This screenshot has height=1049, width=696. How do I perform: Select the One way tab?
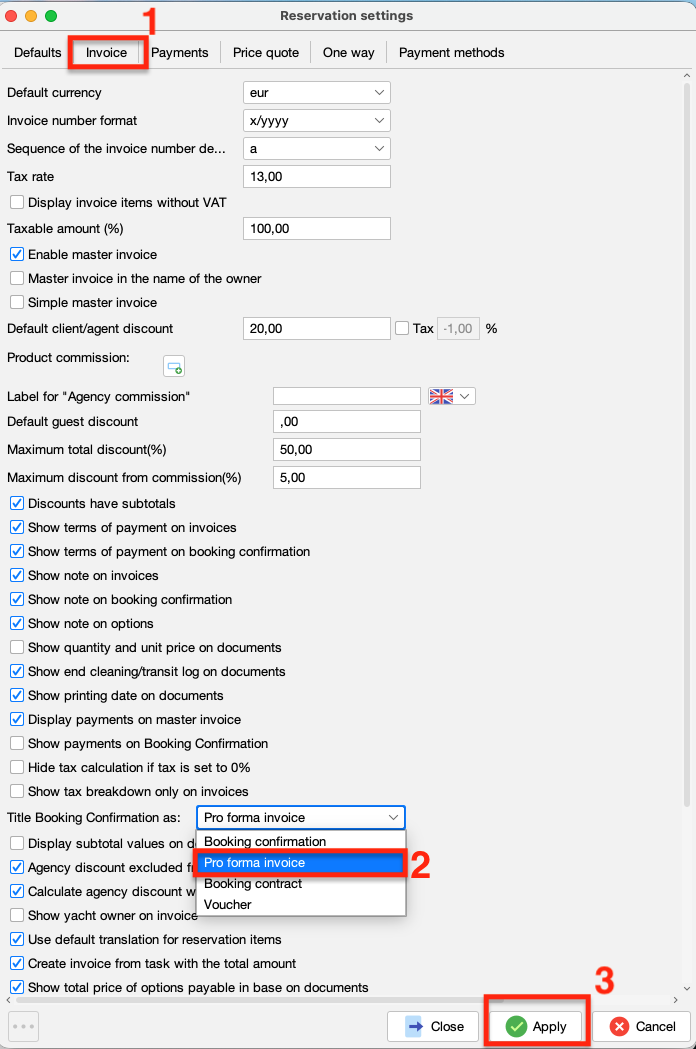coord(349,52)
